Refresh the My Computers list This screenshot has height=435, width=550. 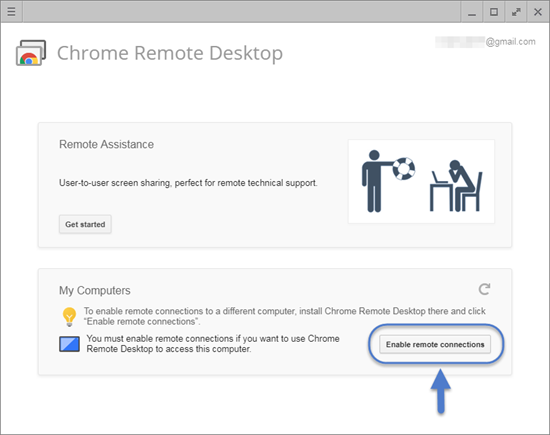(x=484, y=289)
